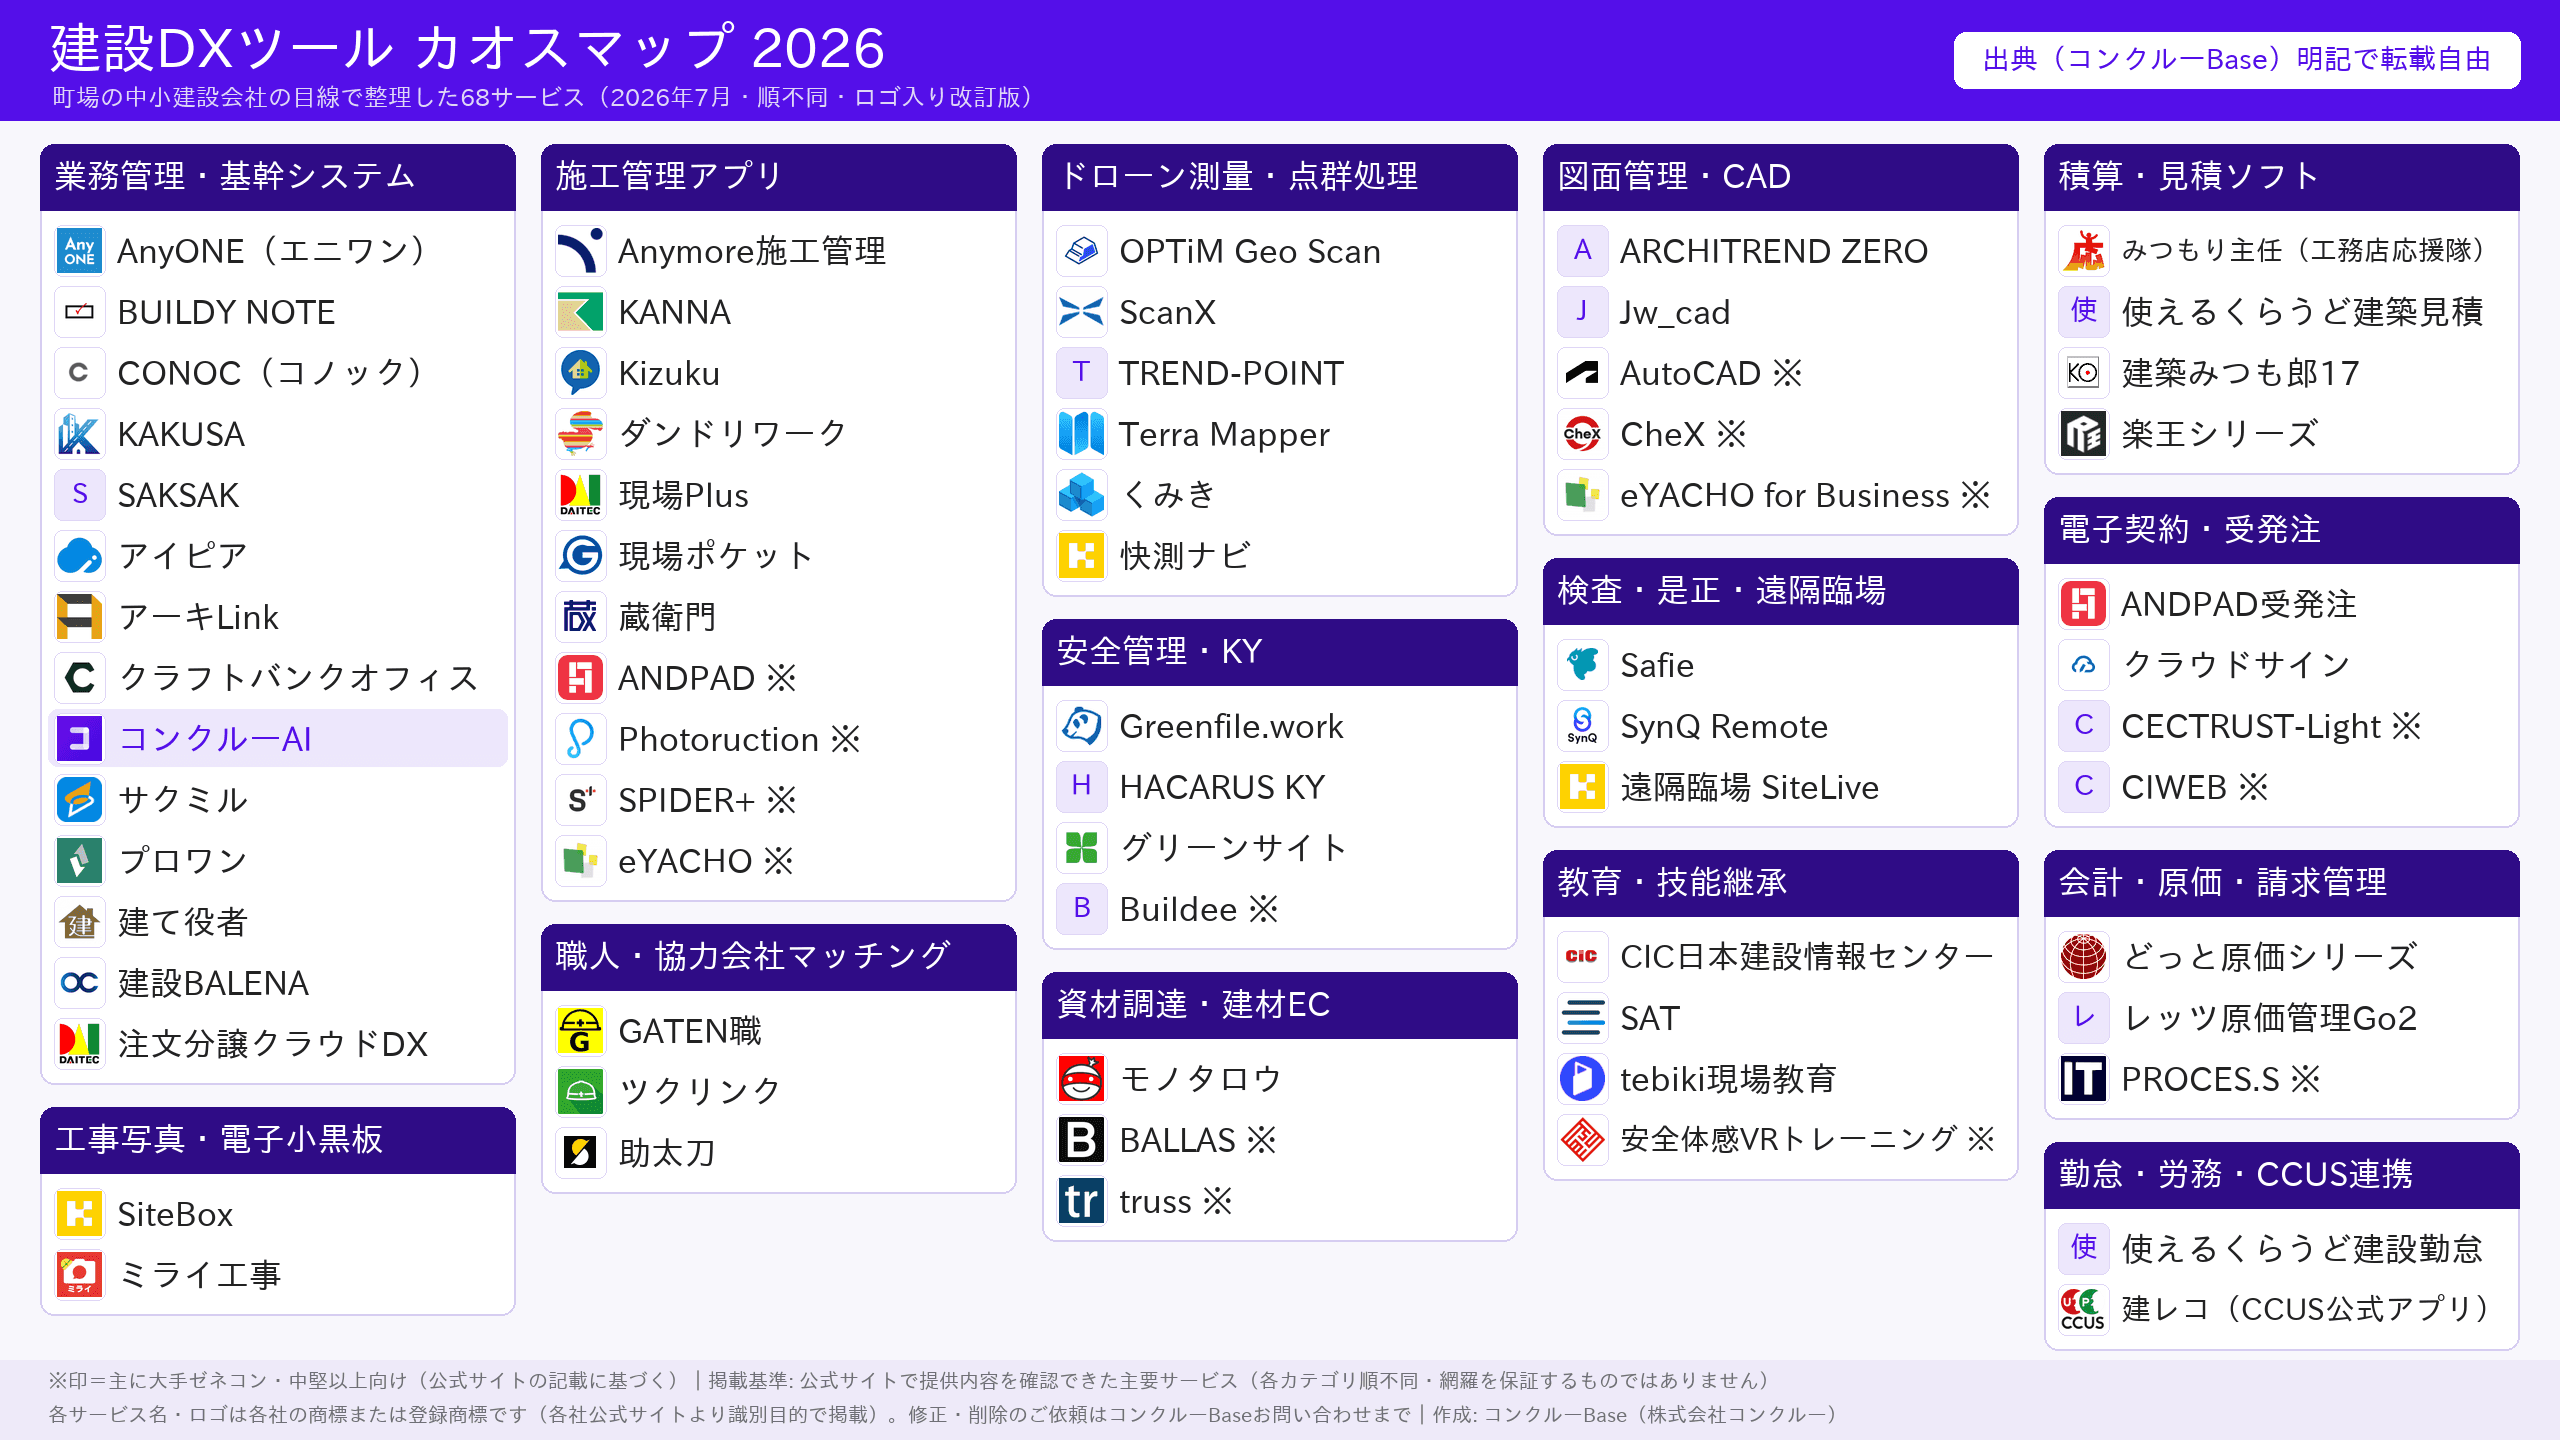Click the 使えるくらうど建設勤怠 text
This screenshot has height=1440, width=2560.
point(2302,1249)
